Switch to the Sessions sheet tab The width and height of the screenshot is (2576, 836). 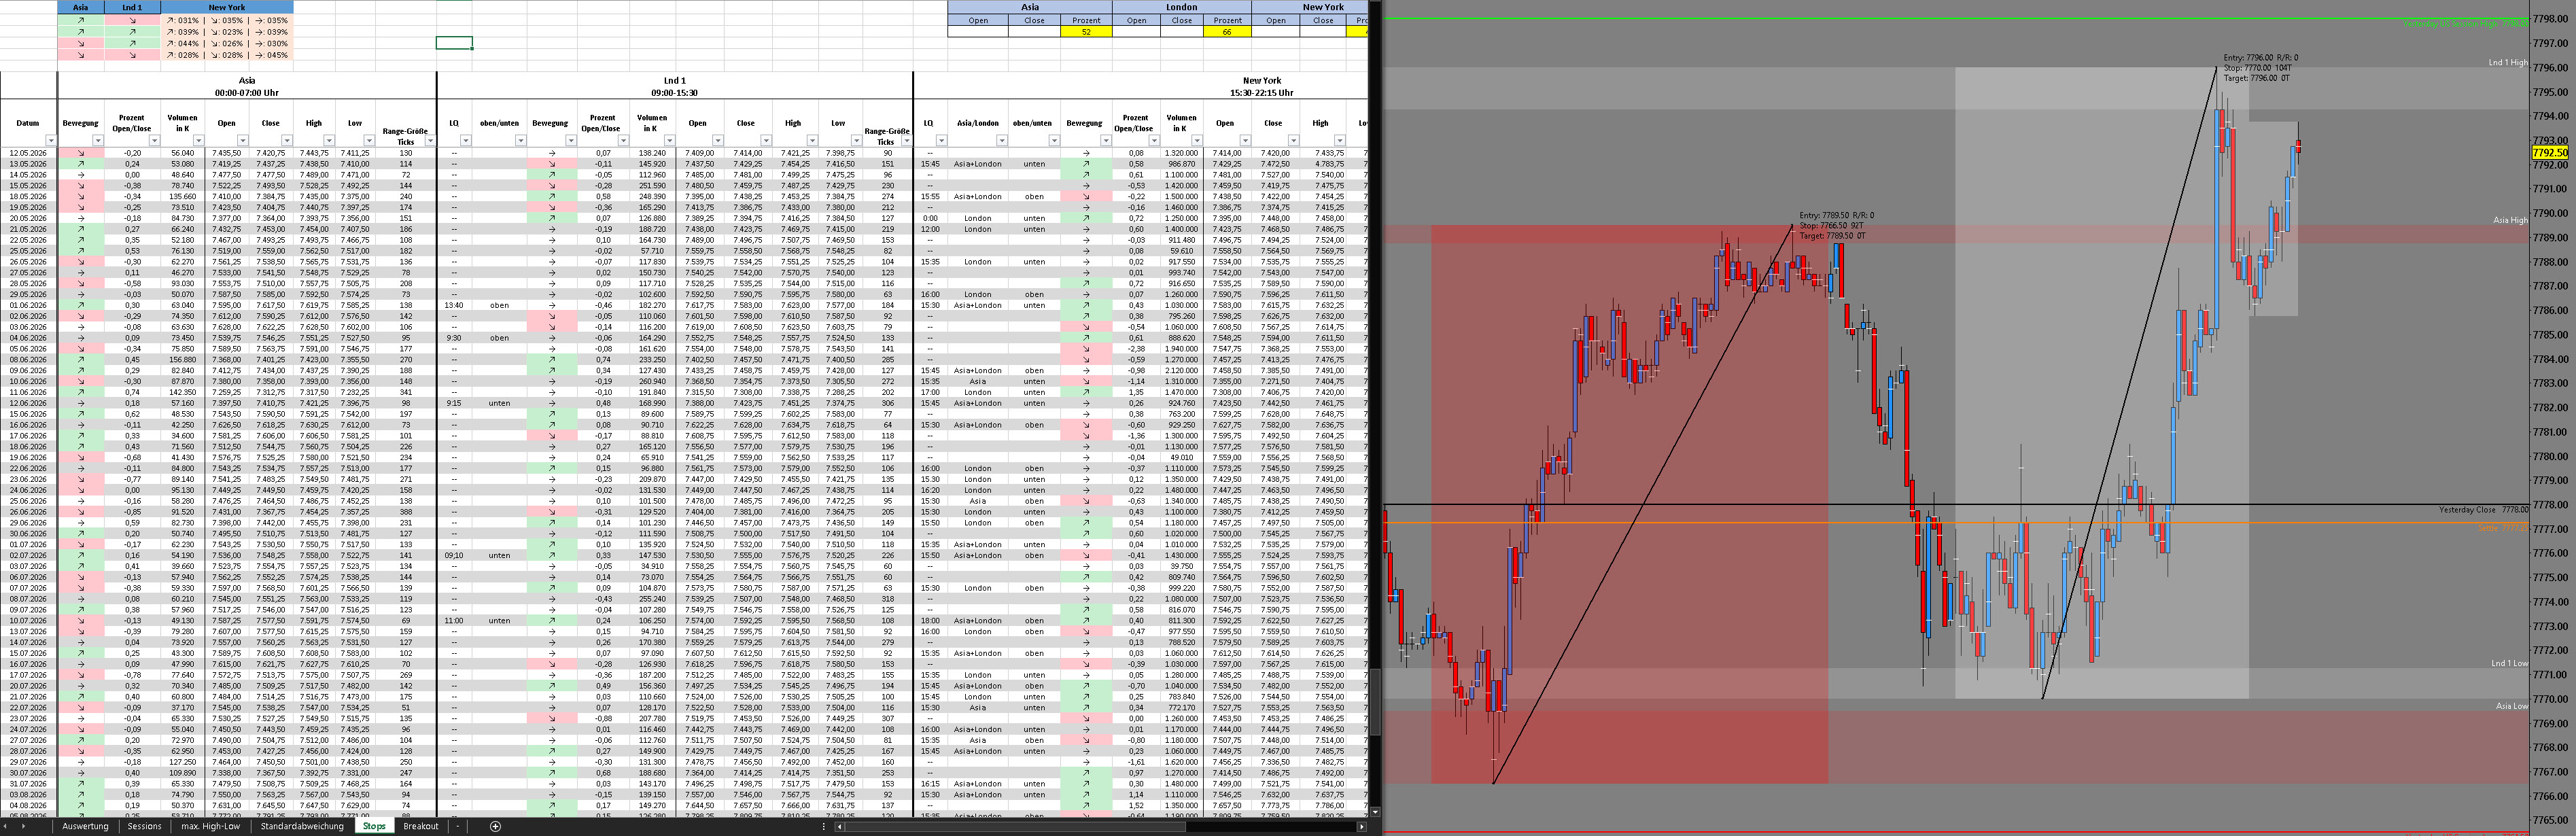(x=144, y=827)
